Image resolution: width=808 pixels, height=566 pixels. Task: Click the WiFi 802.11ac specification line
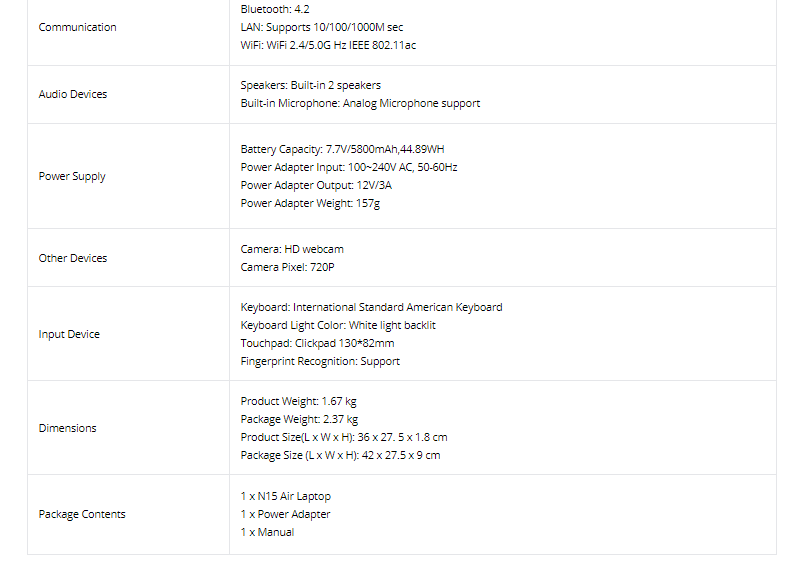(x=328, y=45)
